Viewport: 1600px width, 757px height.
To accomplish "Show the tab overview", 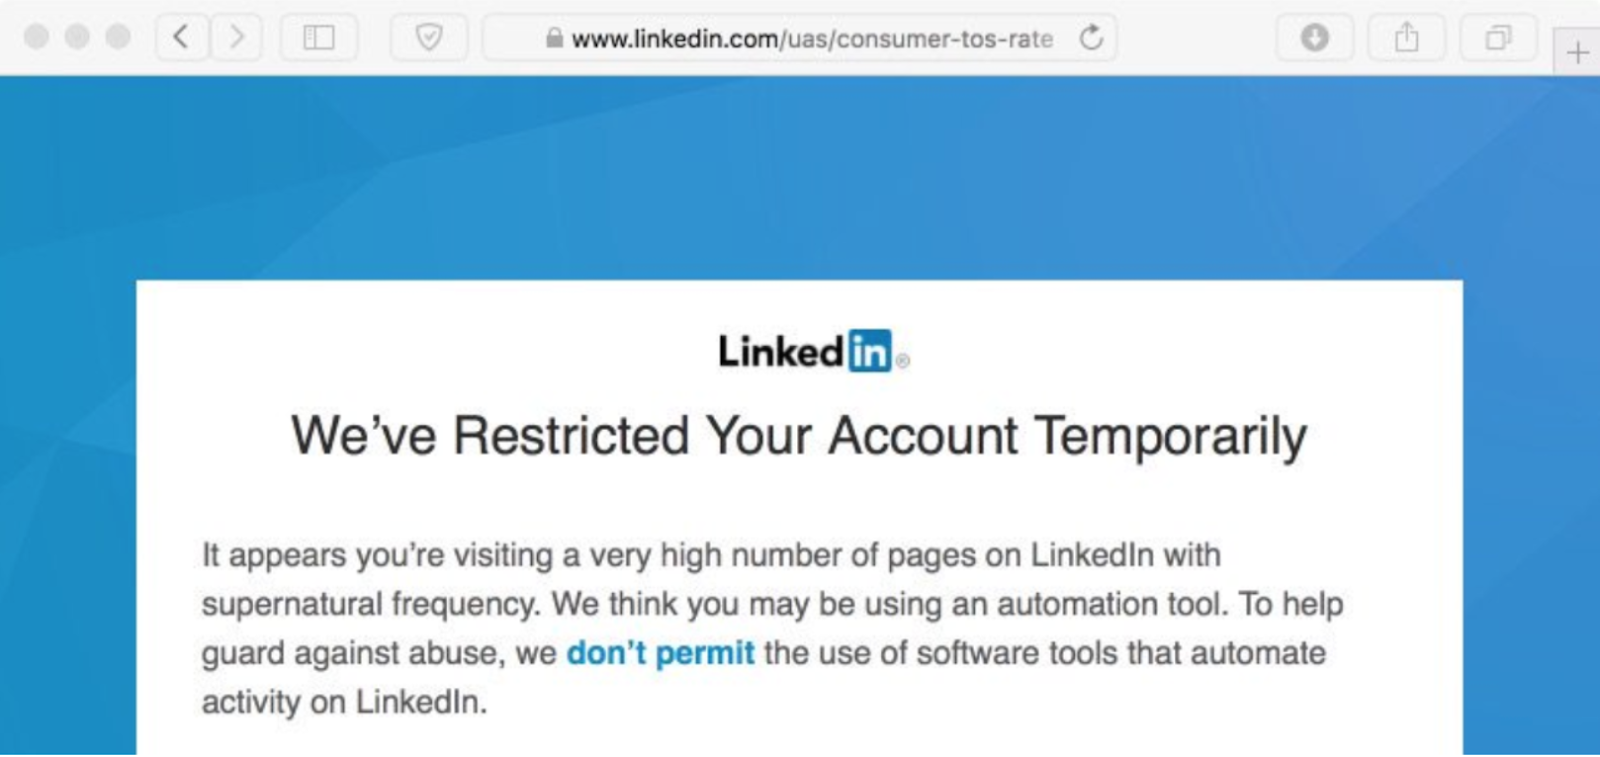I will point(1497,38).
